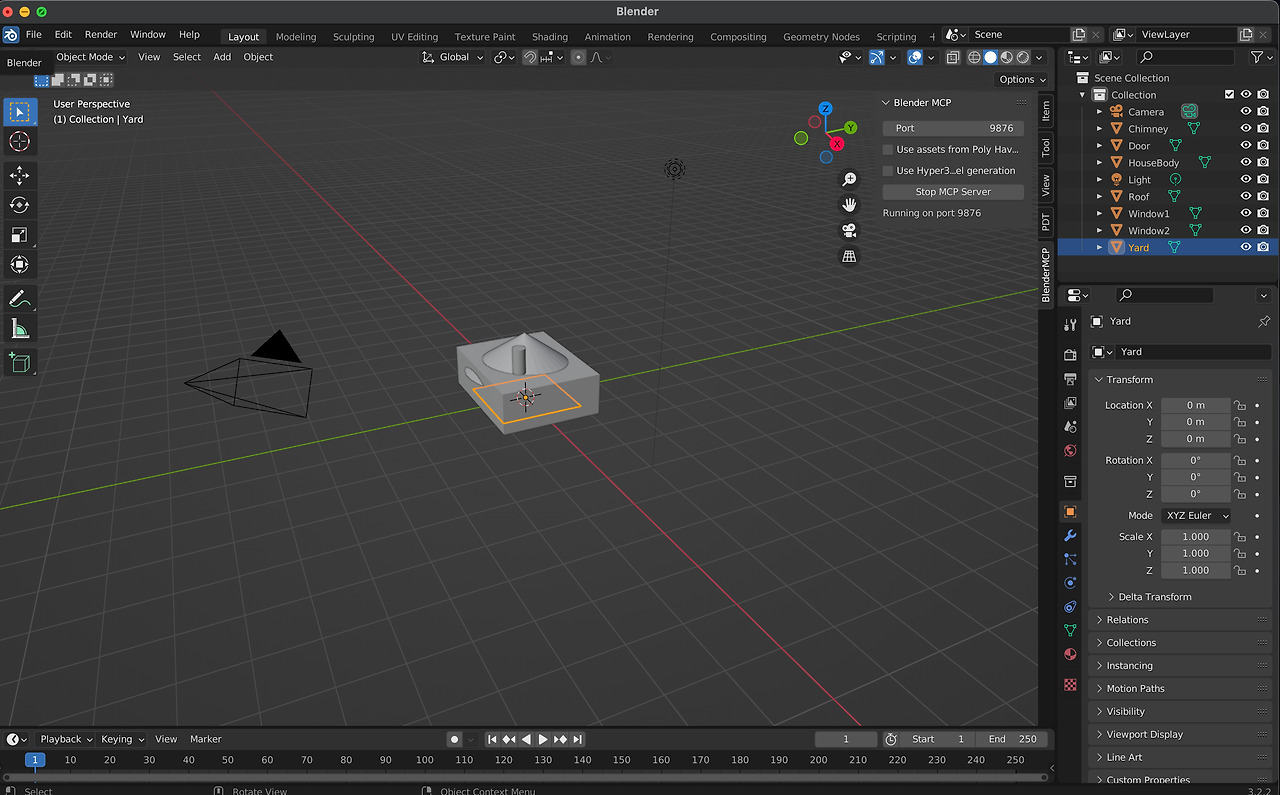
Task: Click the Stop MCP Server button
Action: click(x=953, y=192)
